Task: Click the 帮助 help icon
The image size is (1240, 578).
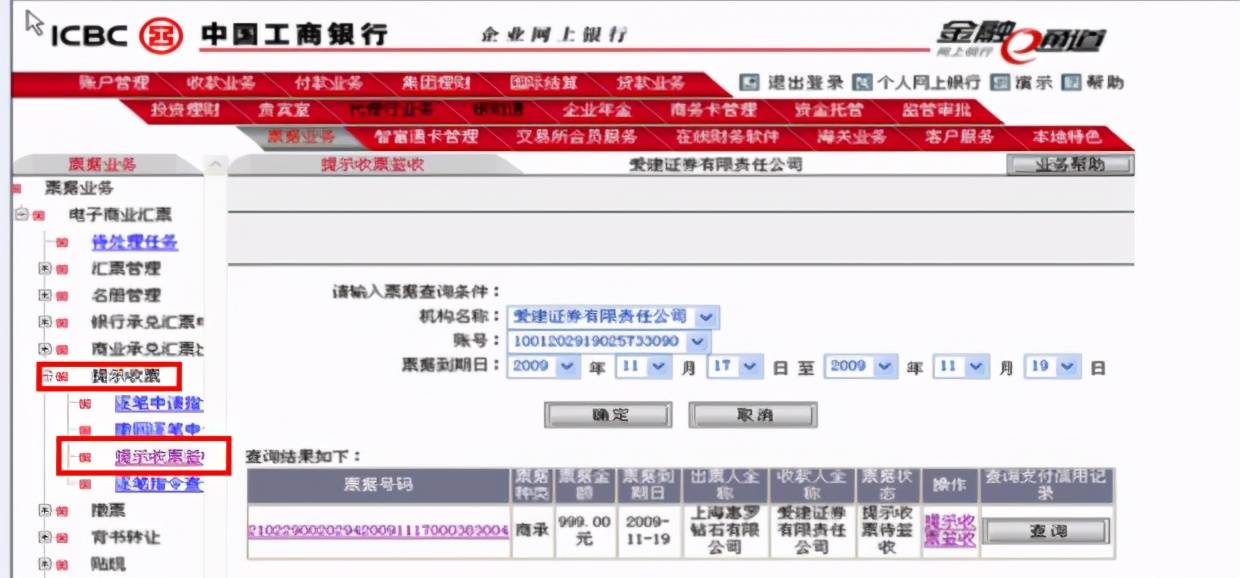Action: tap(1071, 83)
